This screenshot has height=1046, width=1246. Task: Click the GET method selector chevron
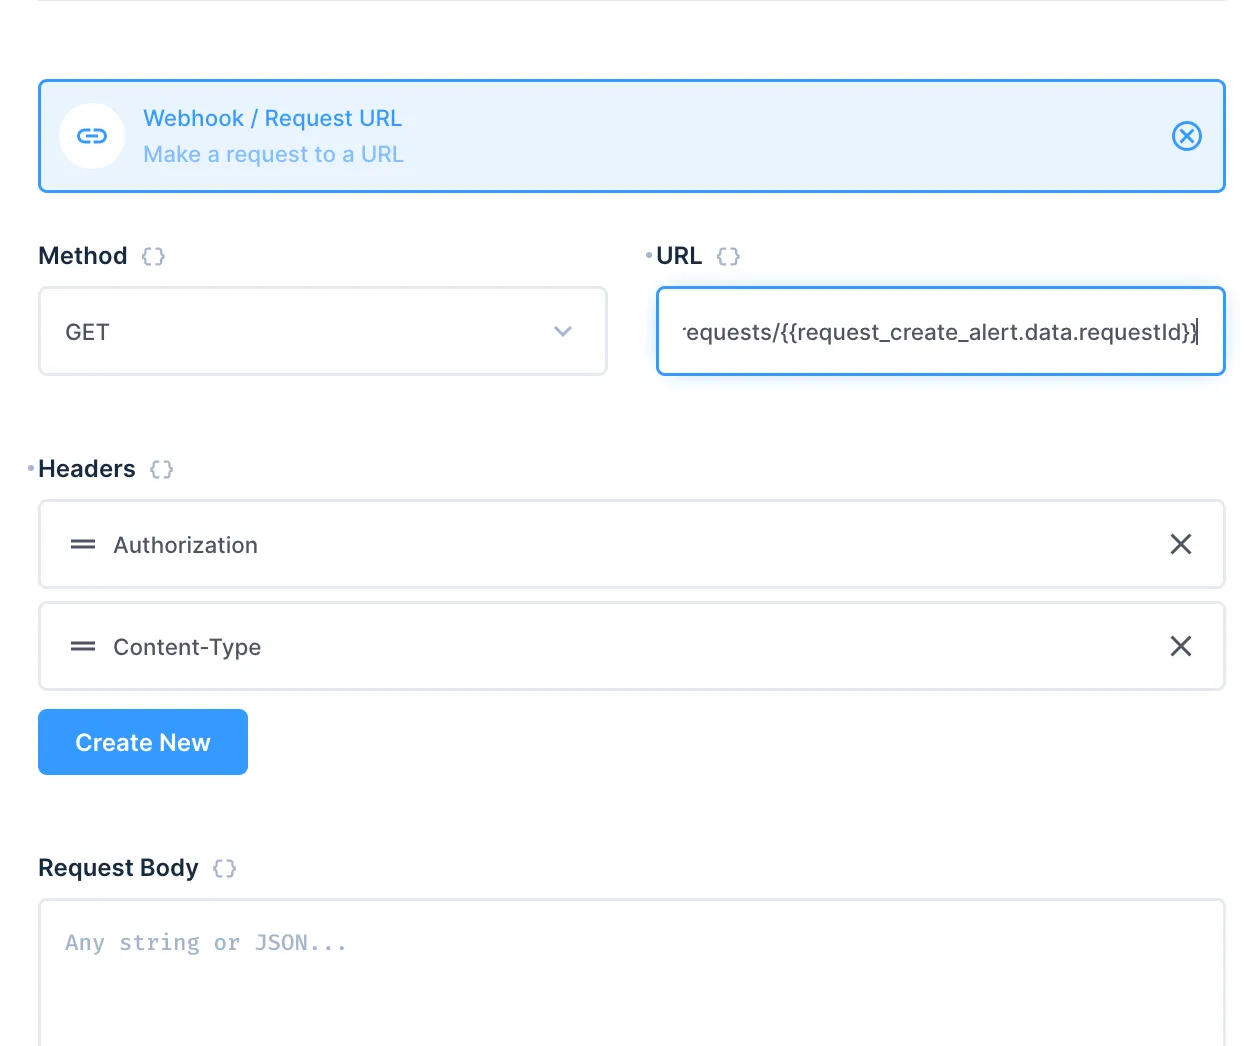pyautogui.click(x=563, y=331)
